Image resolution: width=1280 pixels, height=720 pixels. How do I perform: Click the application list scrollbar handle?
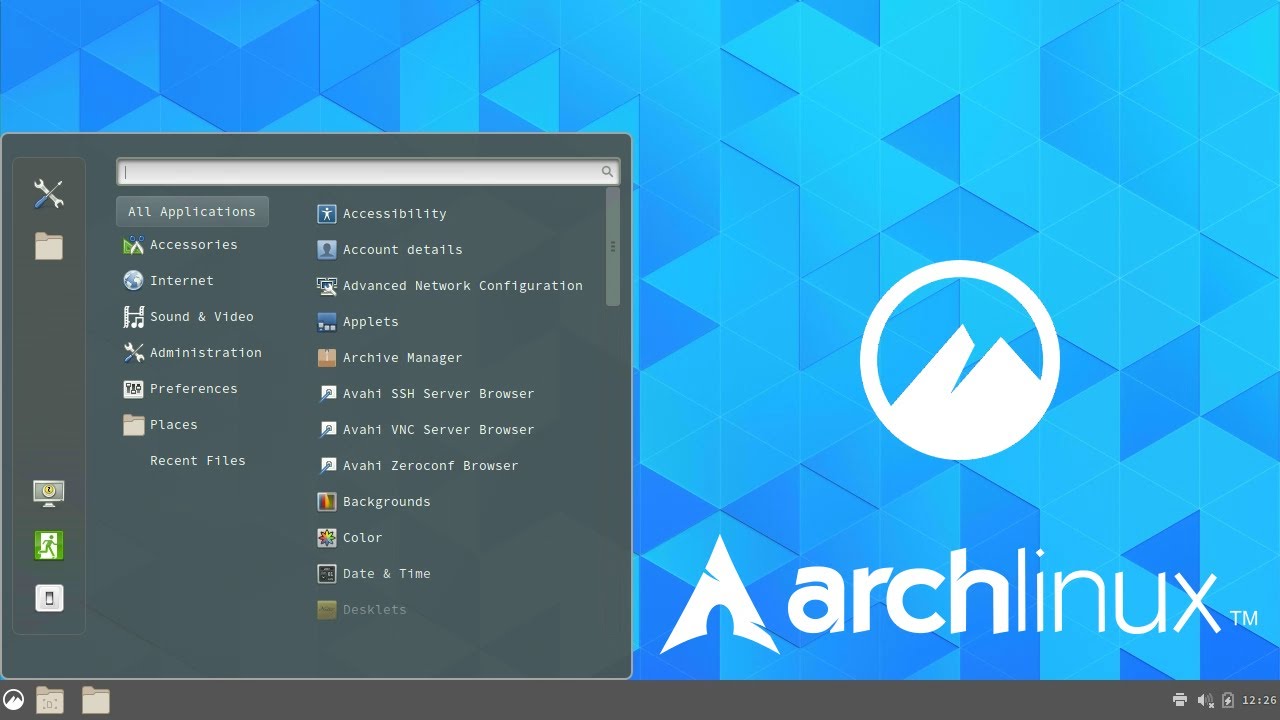tap(613, 246)
